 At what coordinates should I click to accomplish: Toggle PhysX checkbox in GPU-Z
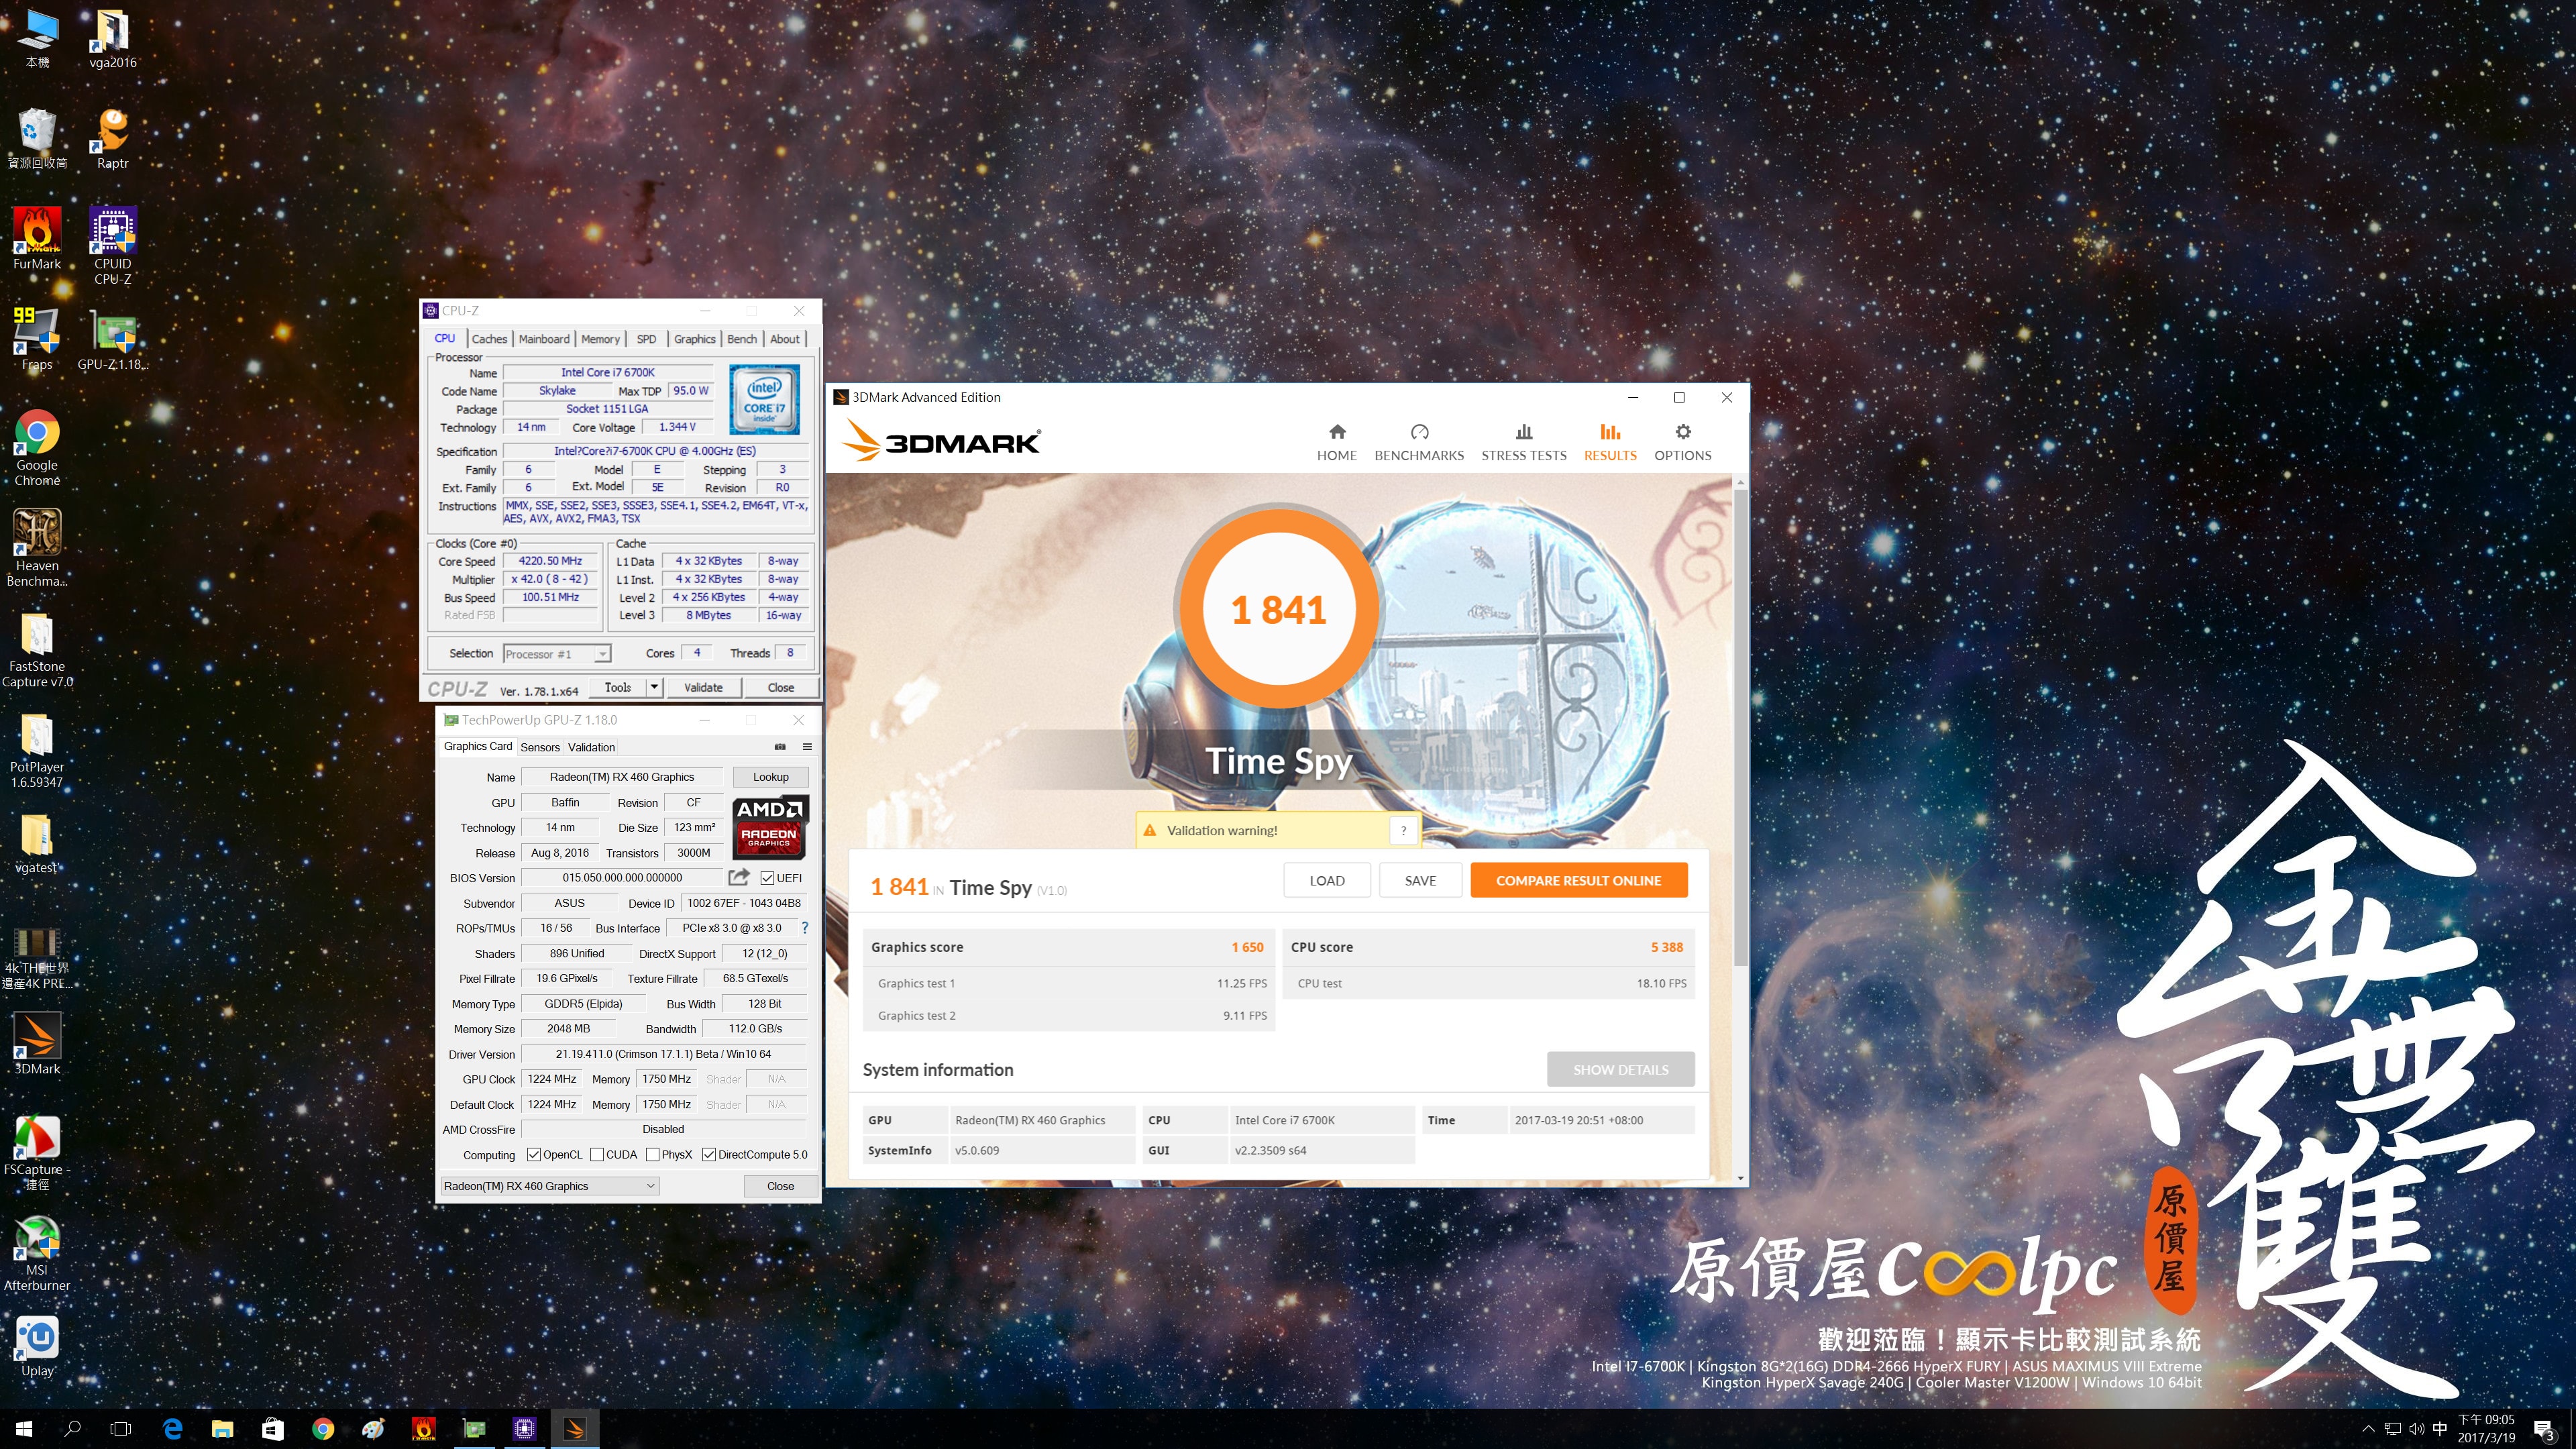[x=653, y=1155]
